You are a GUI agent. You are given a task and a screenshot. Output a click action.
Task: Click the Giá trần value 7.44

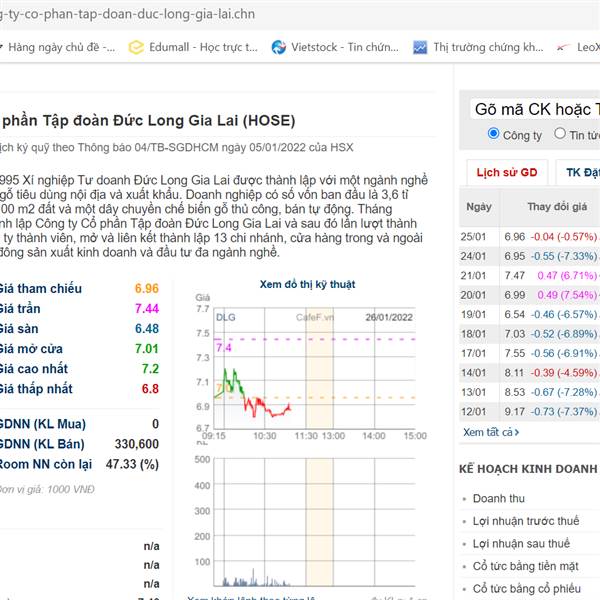[147, 308]
